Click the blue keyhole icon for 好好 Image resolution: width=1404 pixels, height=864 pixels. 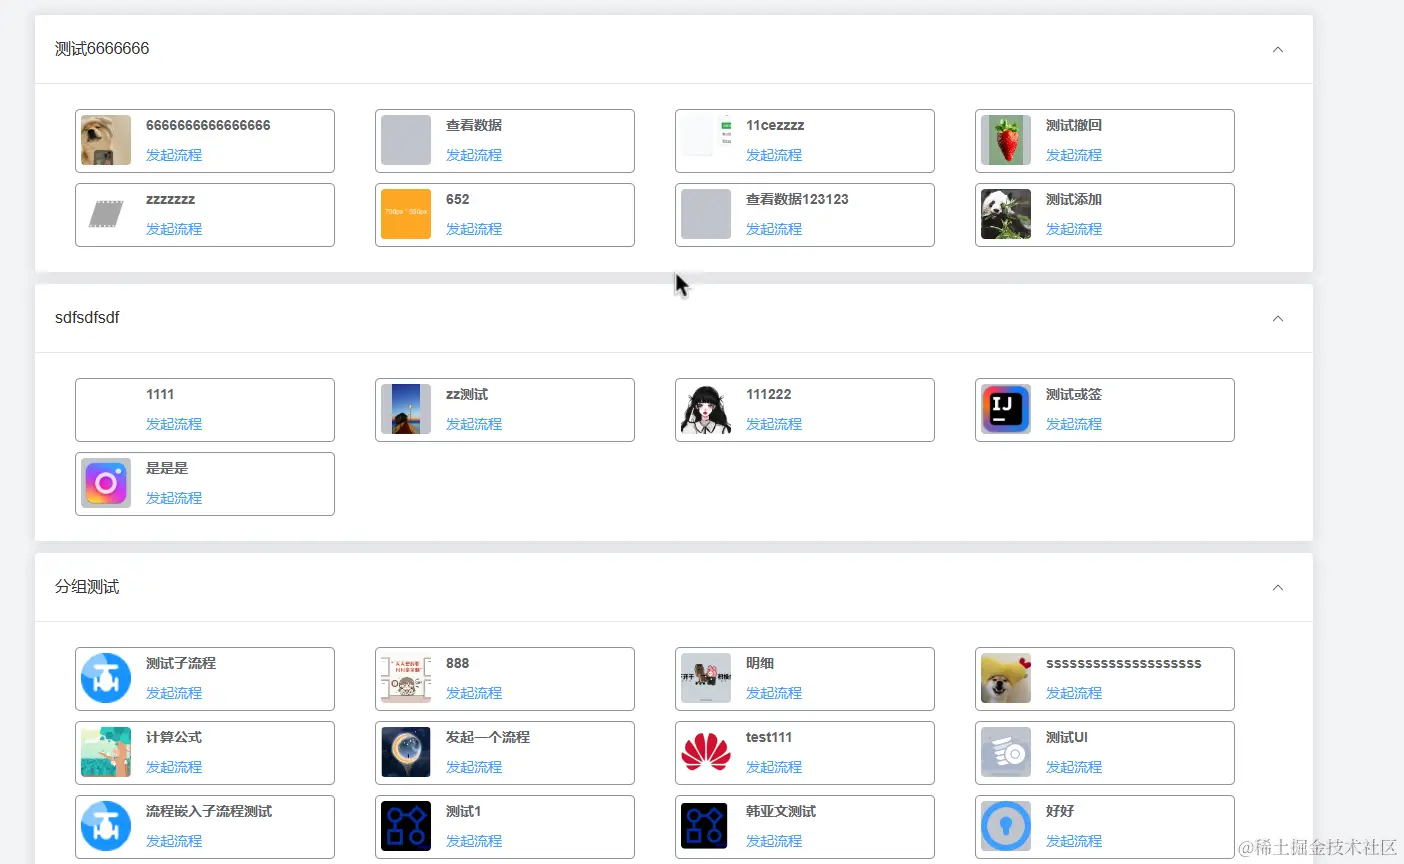tap(1006, 826)
